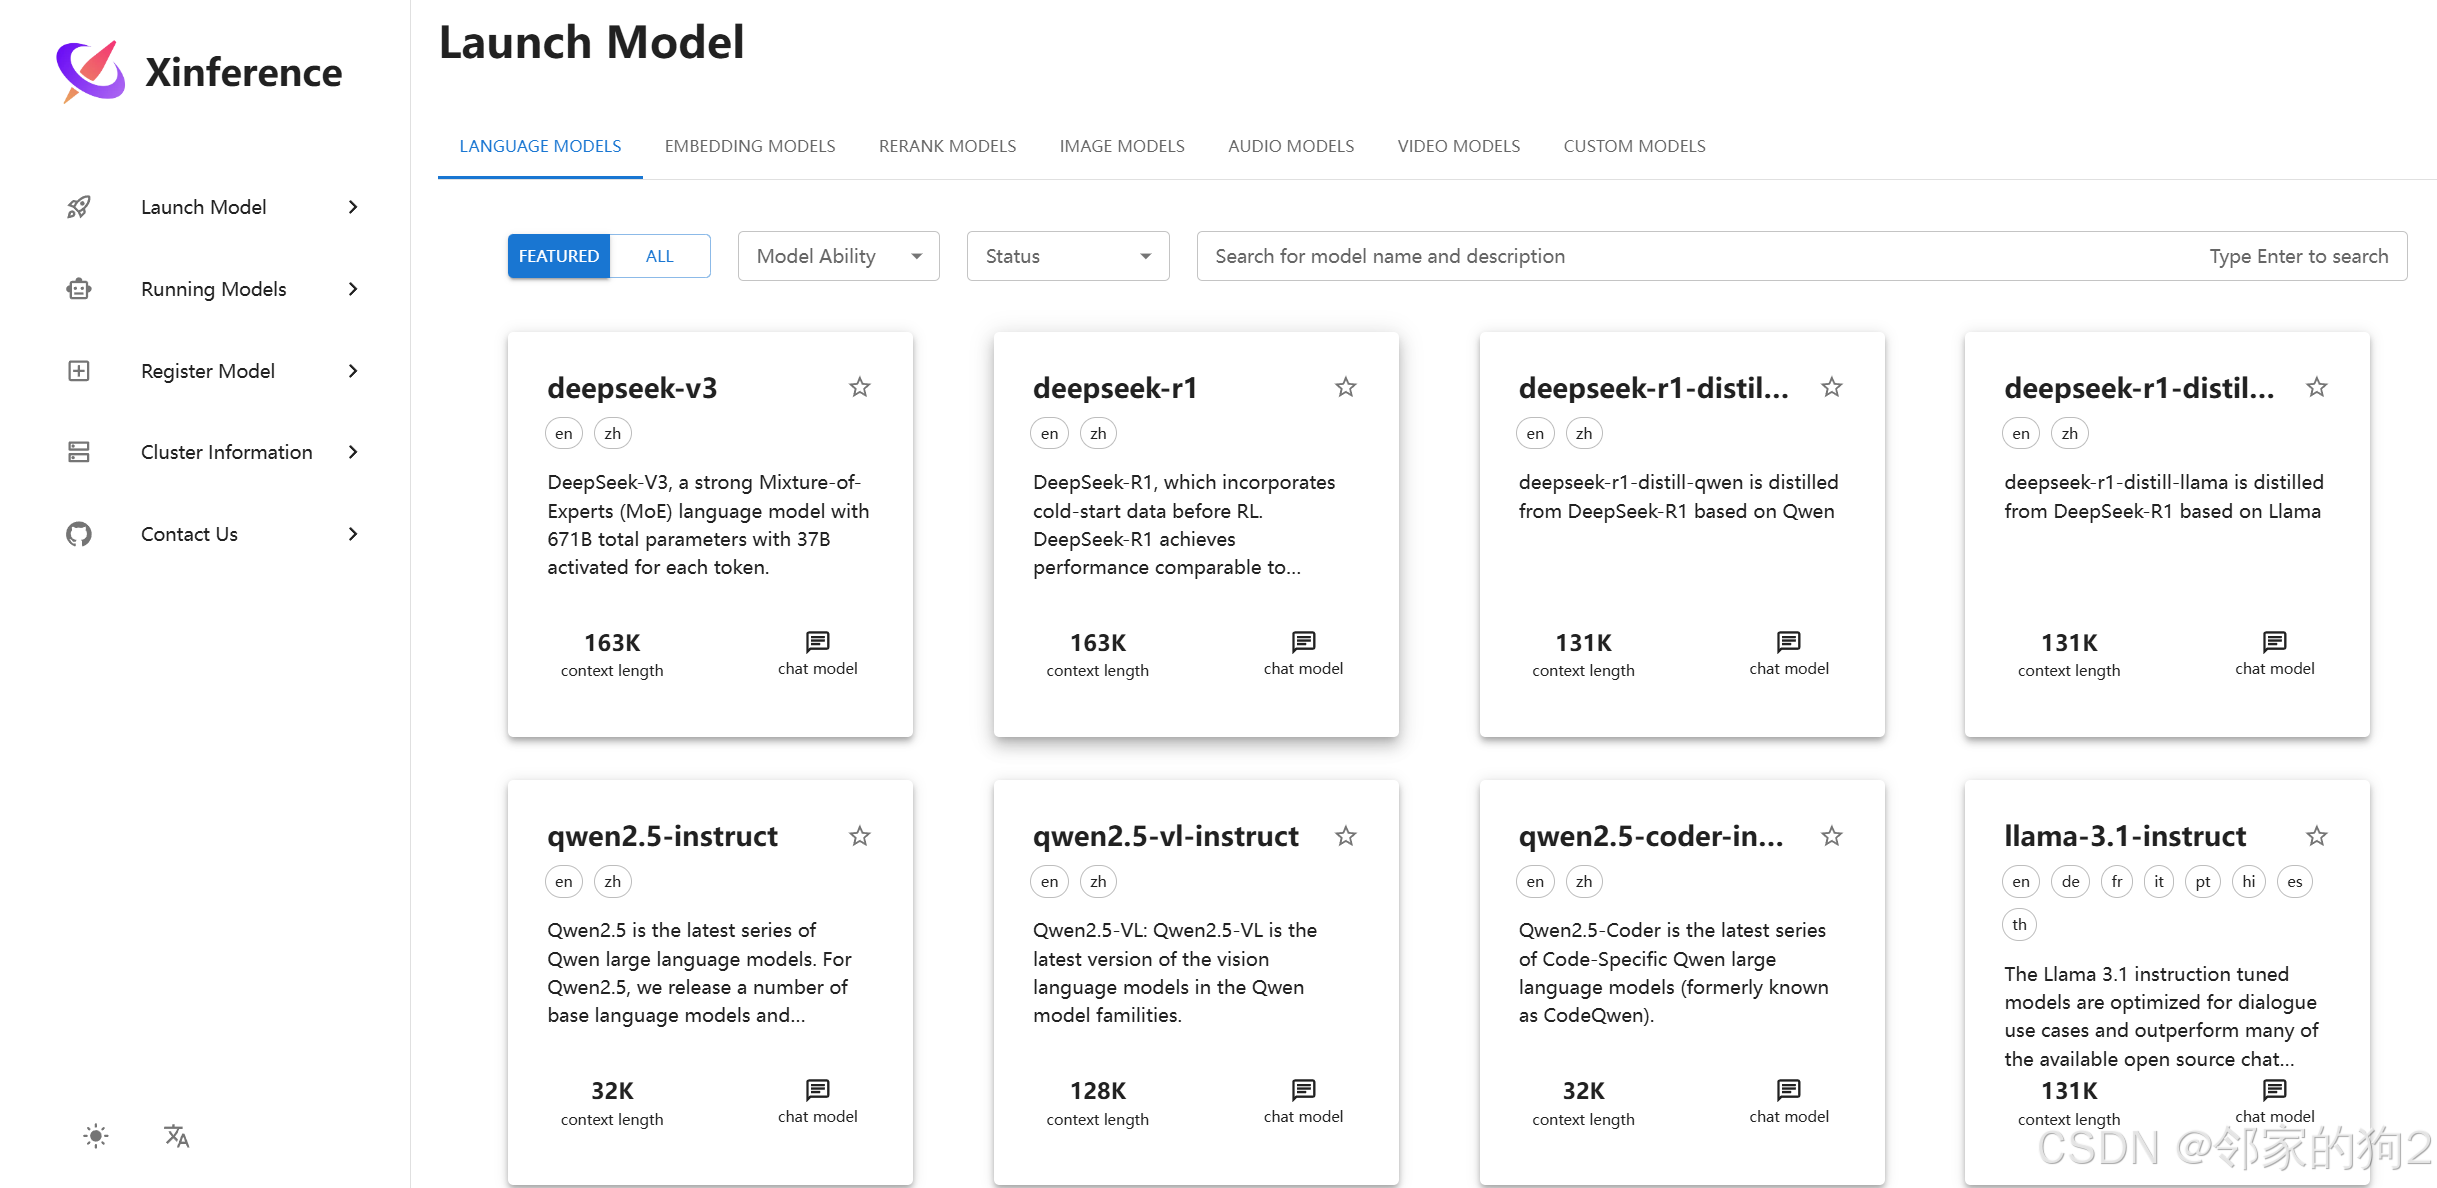Viewport: 2437px width, 1188px height.
Task: Expand the Register Model sidebar chevron
Action: pyautogui.click(x=353, y=371)
